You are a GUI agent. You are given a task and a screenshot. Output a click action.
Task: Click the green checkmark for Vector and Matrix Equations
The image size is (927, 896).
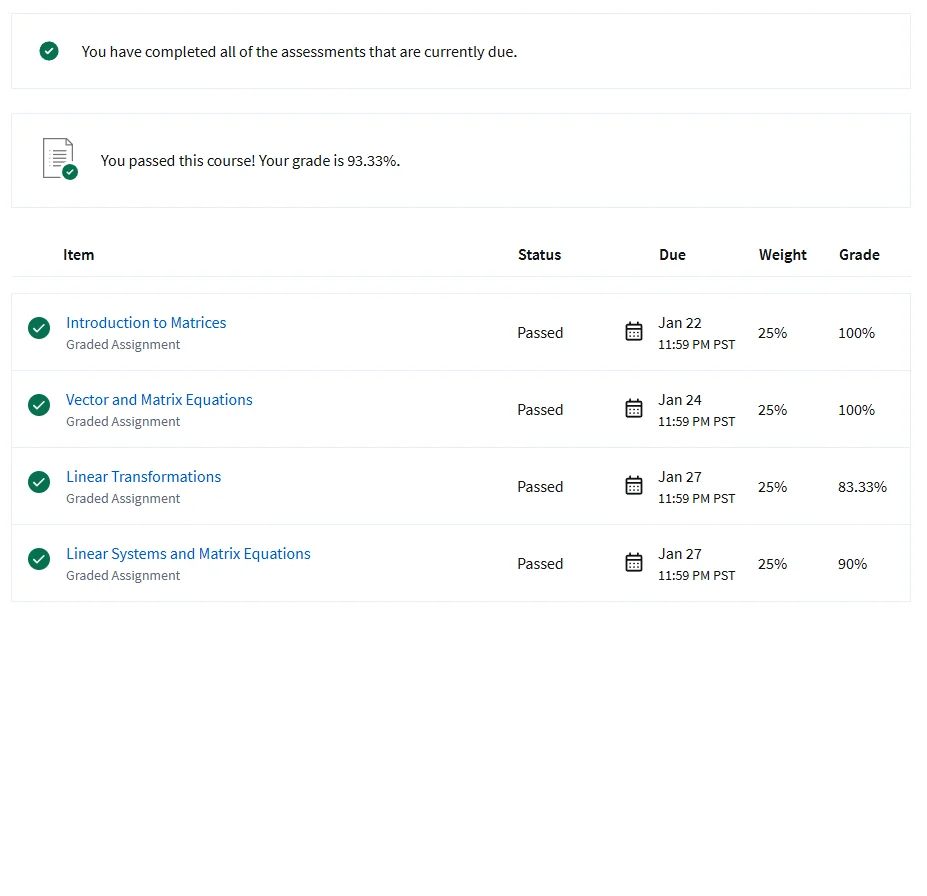39,405
